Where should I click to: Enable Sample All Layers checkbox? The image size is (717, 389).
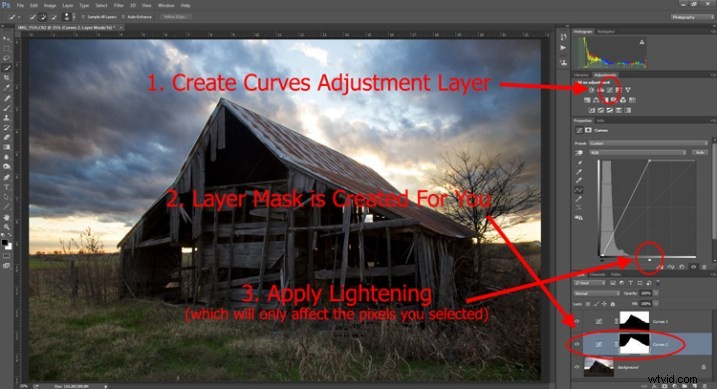pos(83,17)
